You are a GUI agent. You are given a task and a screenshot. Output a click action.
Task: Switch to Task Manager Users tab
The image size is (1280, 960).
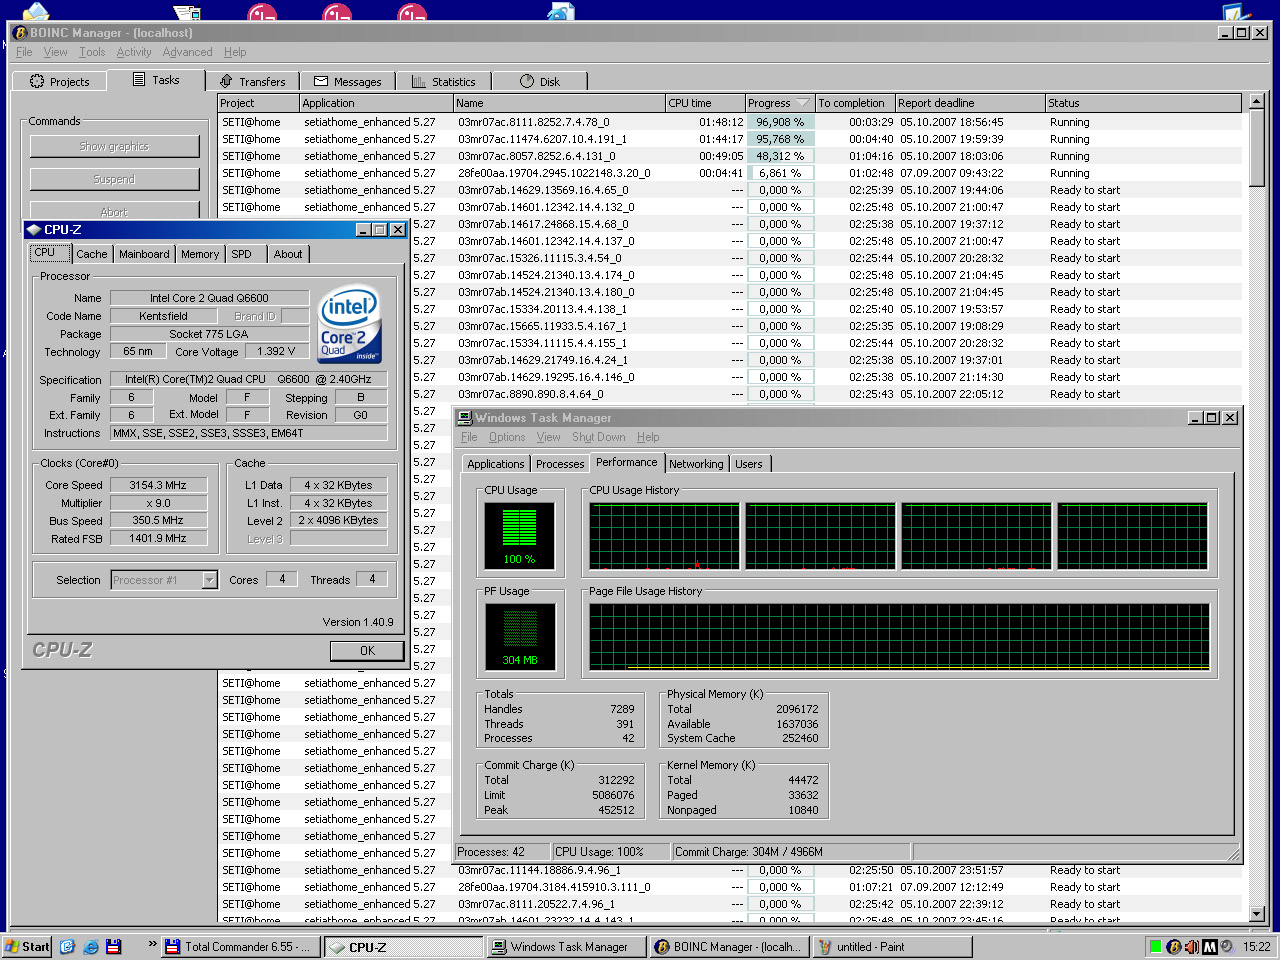tap(749, 464)
